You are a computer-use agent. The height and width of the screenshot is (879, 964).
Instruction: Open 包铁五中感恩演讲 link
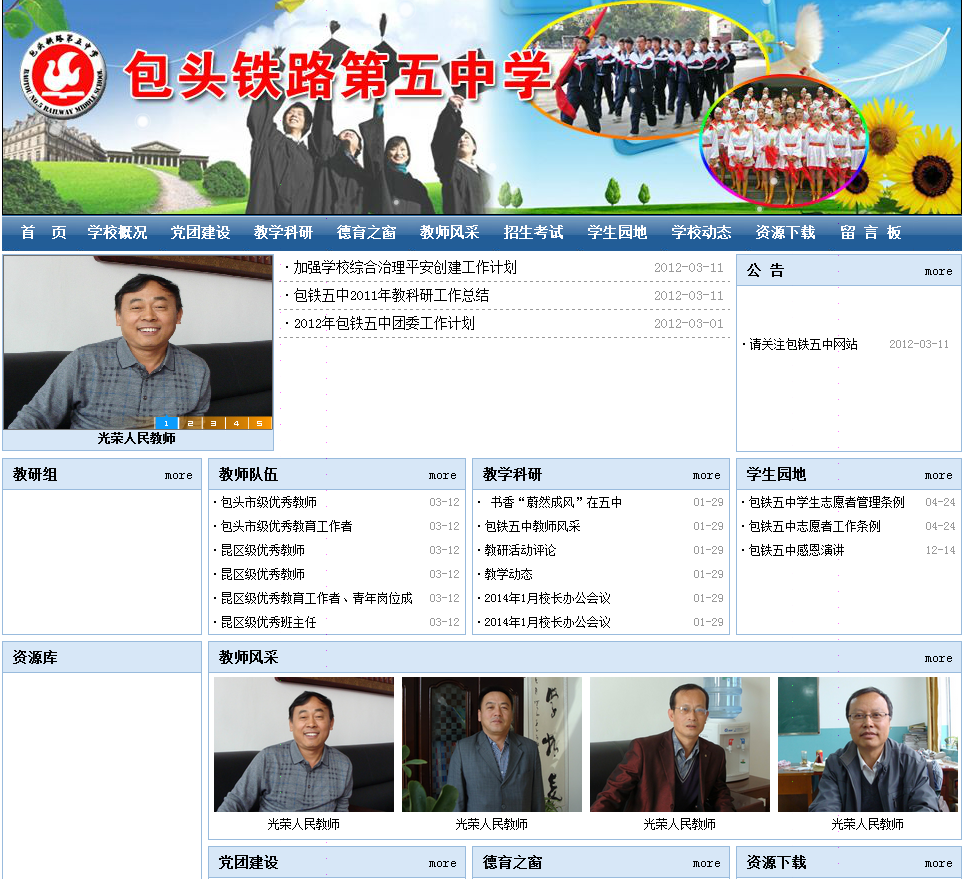796,550
